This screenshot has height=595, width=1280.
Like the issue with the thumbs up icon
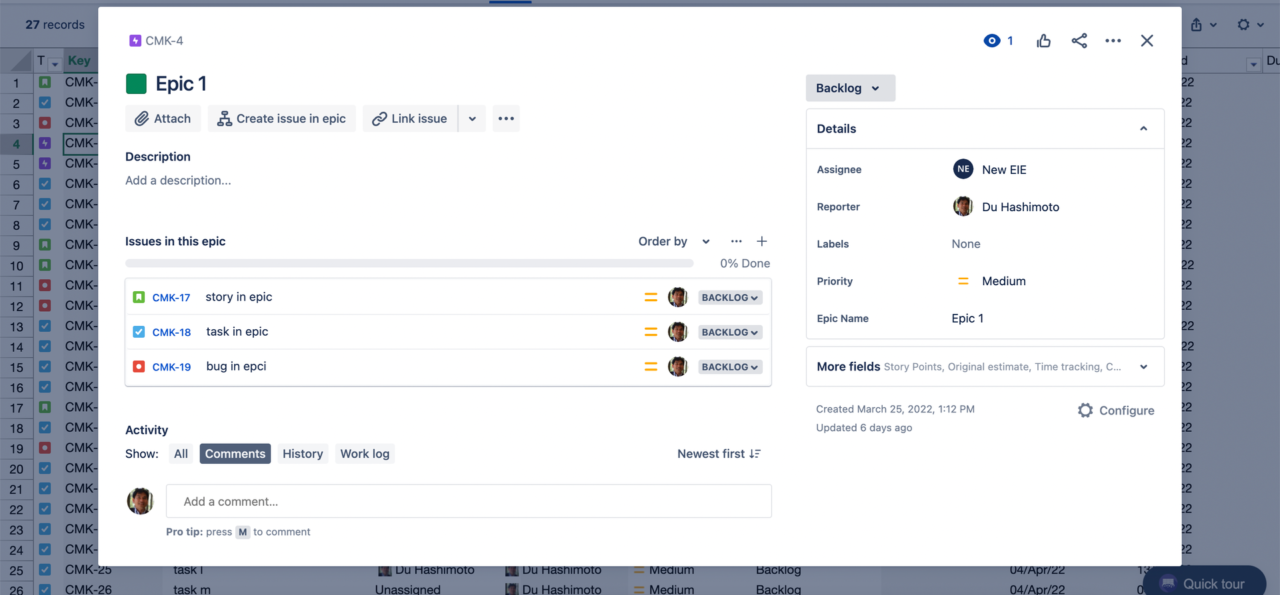pos(1043,41)
